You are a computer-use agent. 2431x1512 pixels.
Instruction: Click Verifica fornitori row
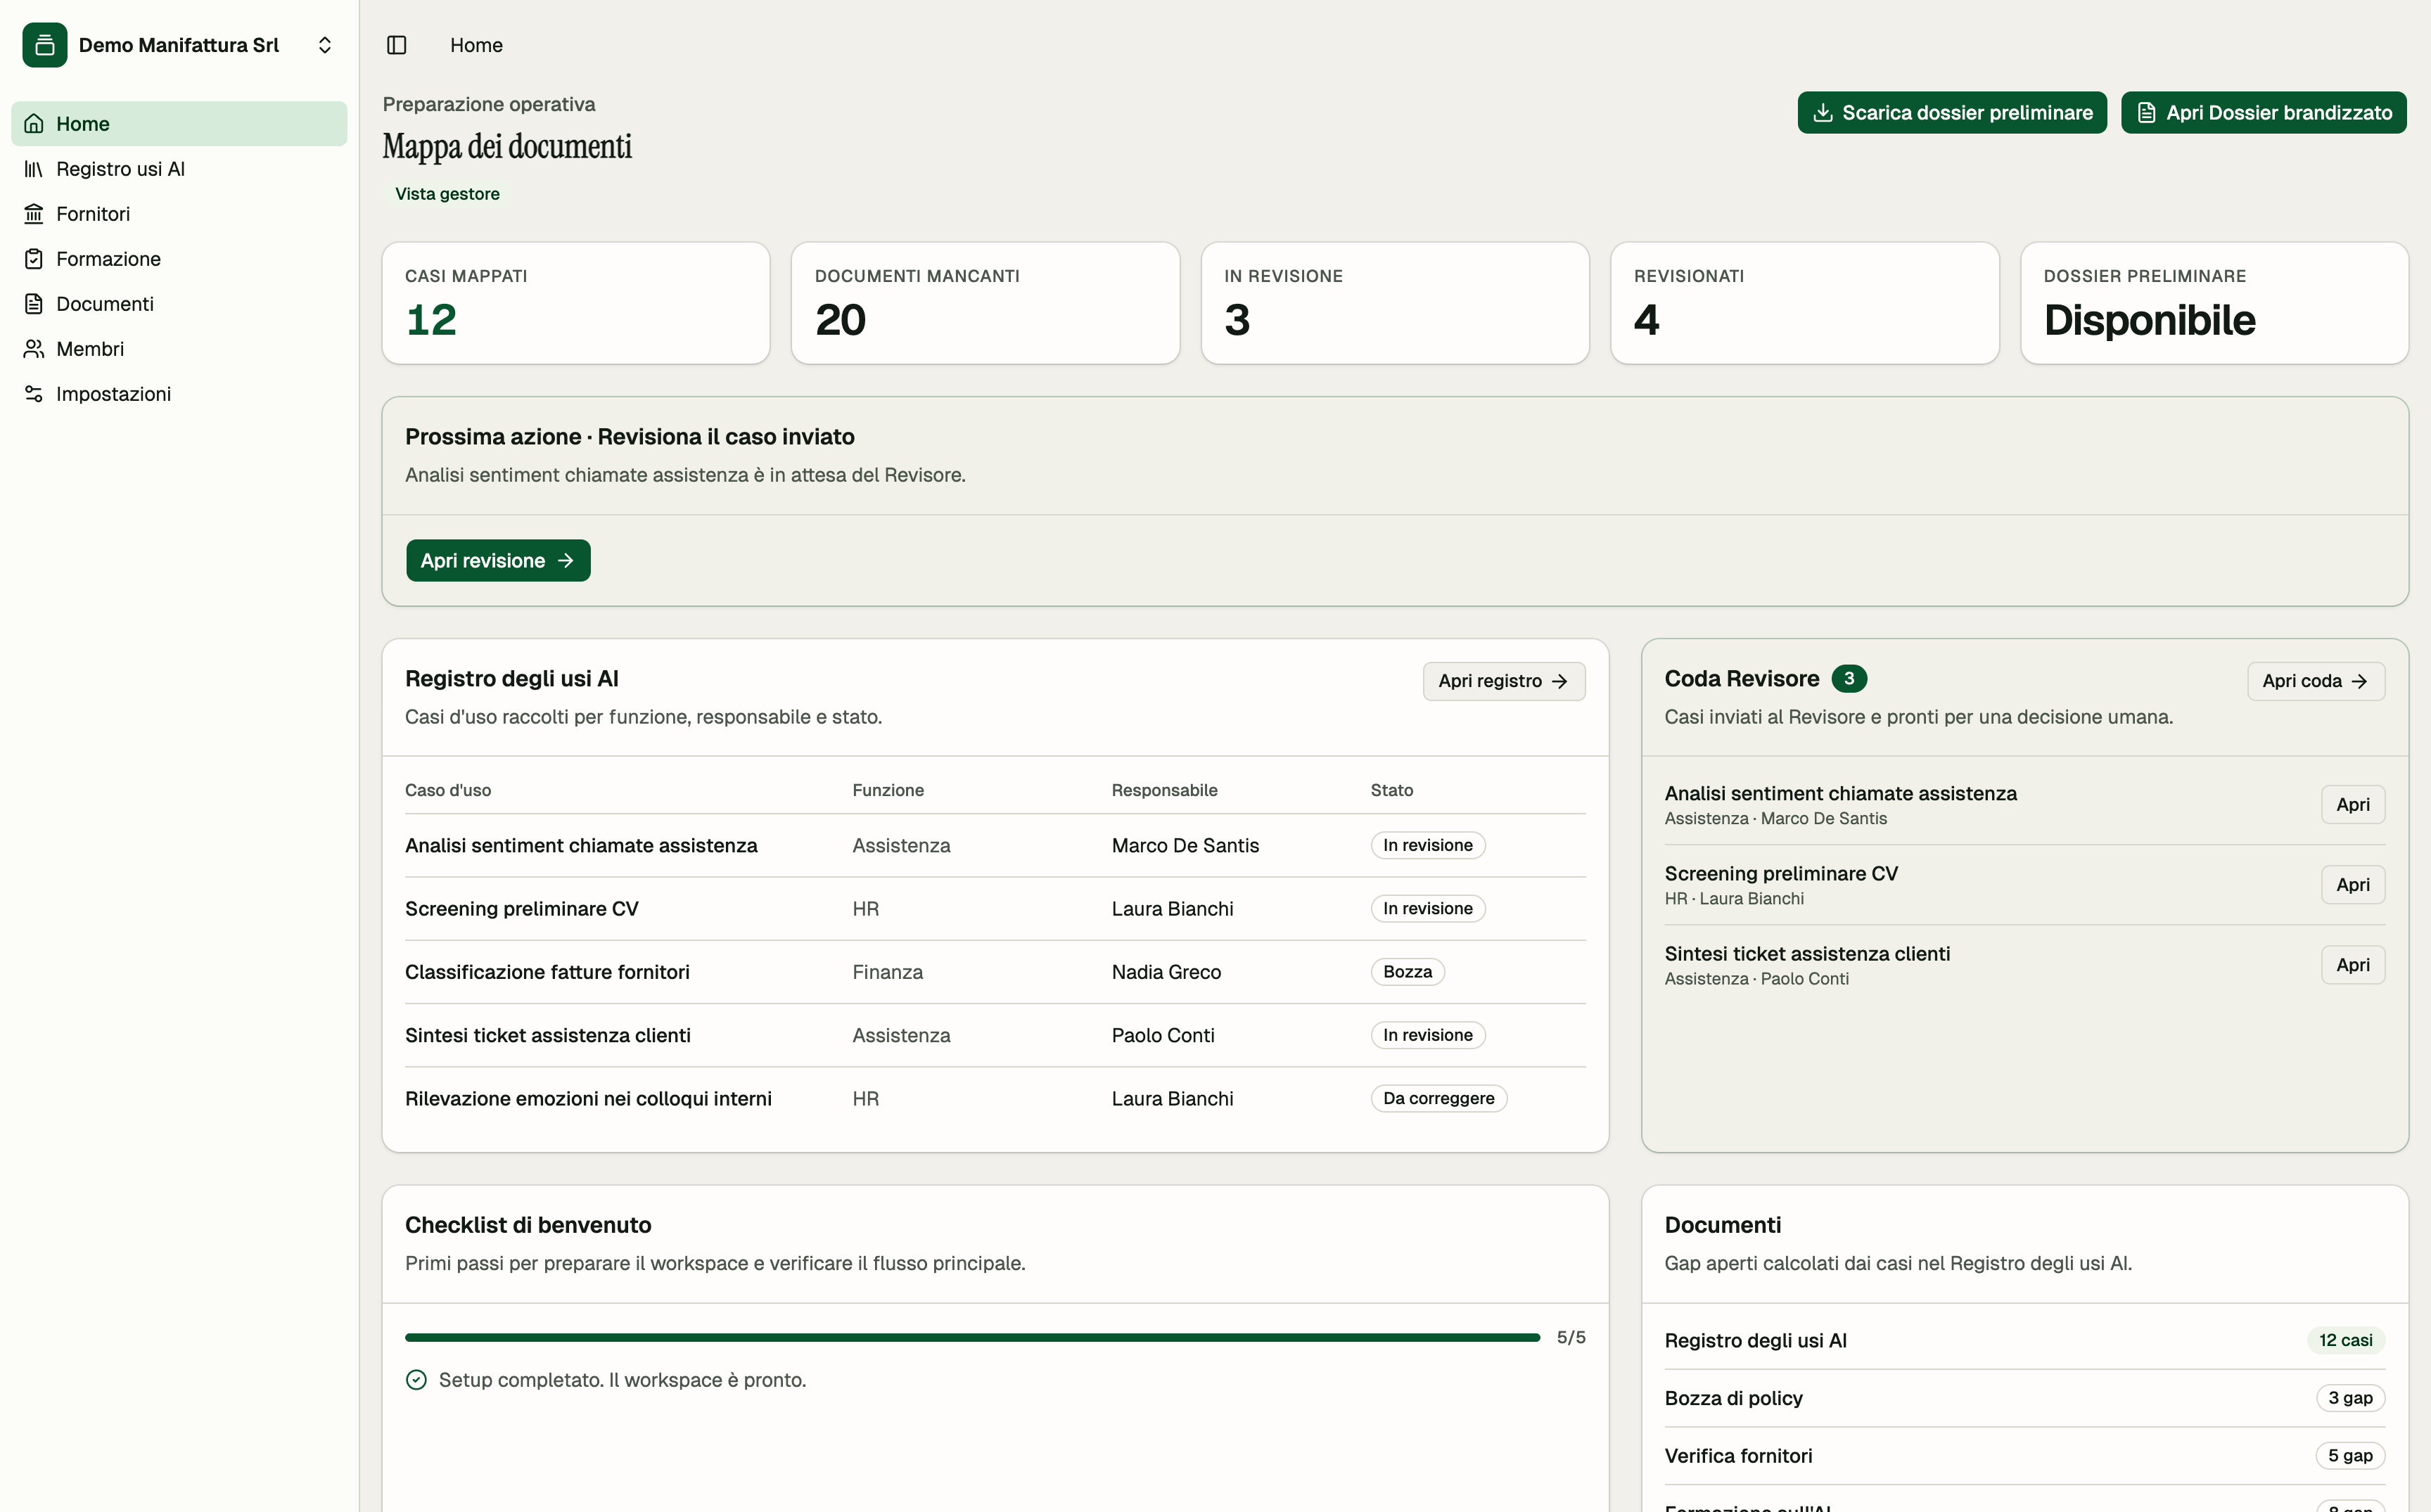click(2025, 1457)
